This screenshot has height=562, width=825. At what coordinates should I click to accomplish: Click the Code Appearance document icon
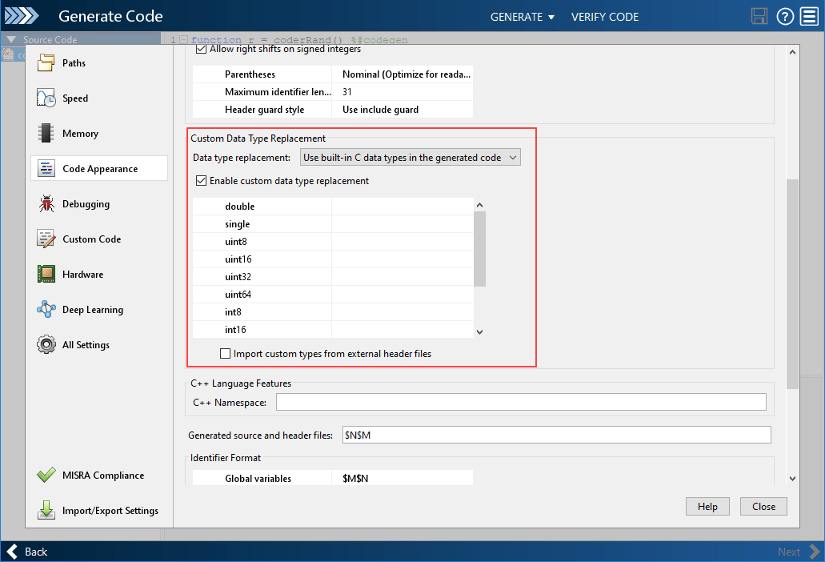click(x=46, y=168)
